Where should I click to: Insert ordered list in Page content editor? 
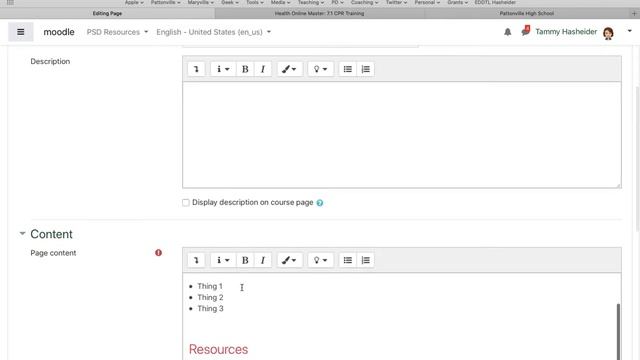coord(366,260)
